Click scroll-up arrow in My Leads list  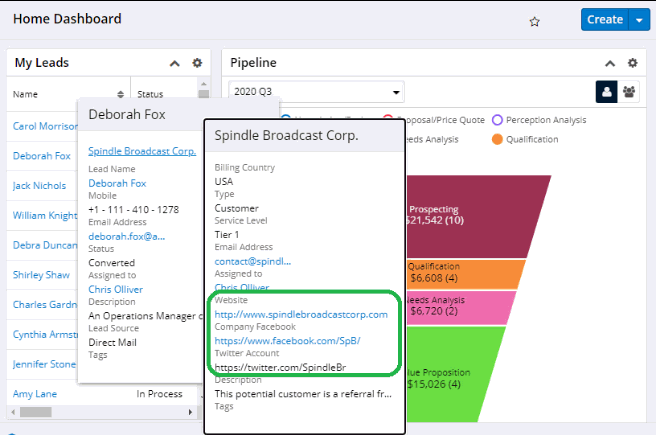(x=204, y=84)
